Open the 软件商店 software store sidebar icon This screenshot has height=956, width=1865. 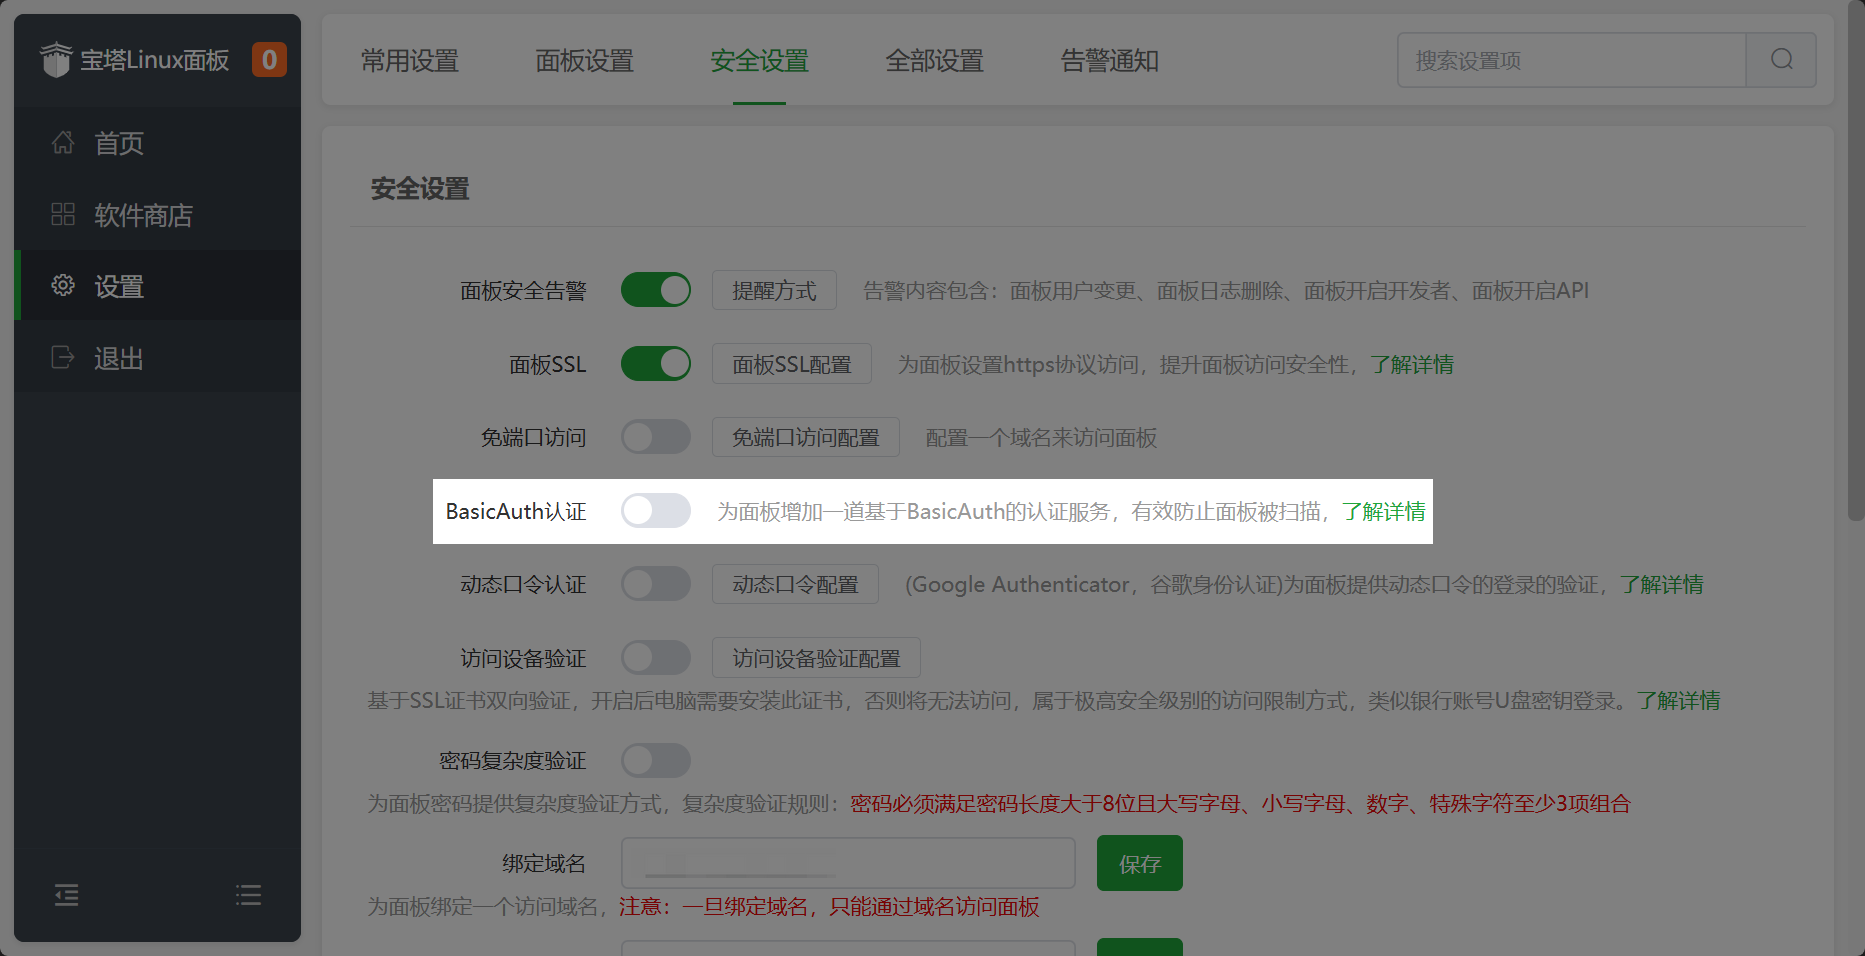[62, 214]
